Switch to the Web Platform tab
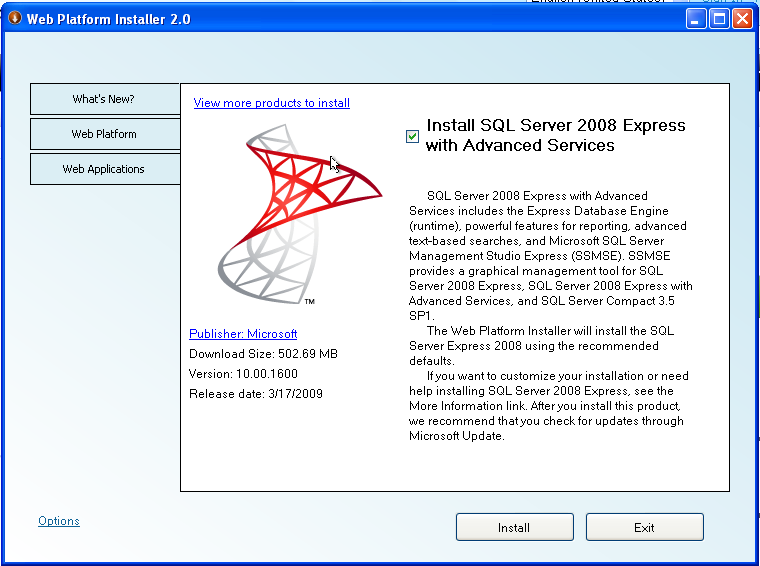760x566 pixels. [105, 134]
